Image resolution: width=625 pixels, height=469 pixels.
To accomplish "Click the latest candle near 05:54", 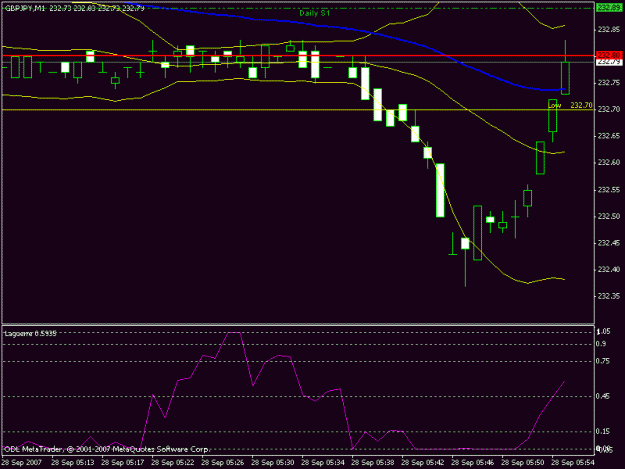I will click(x=565, y=78).
